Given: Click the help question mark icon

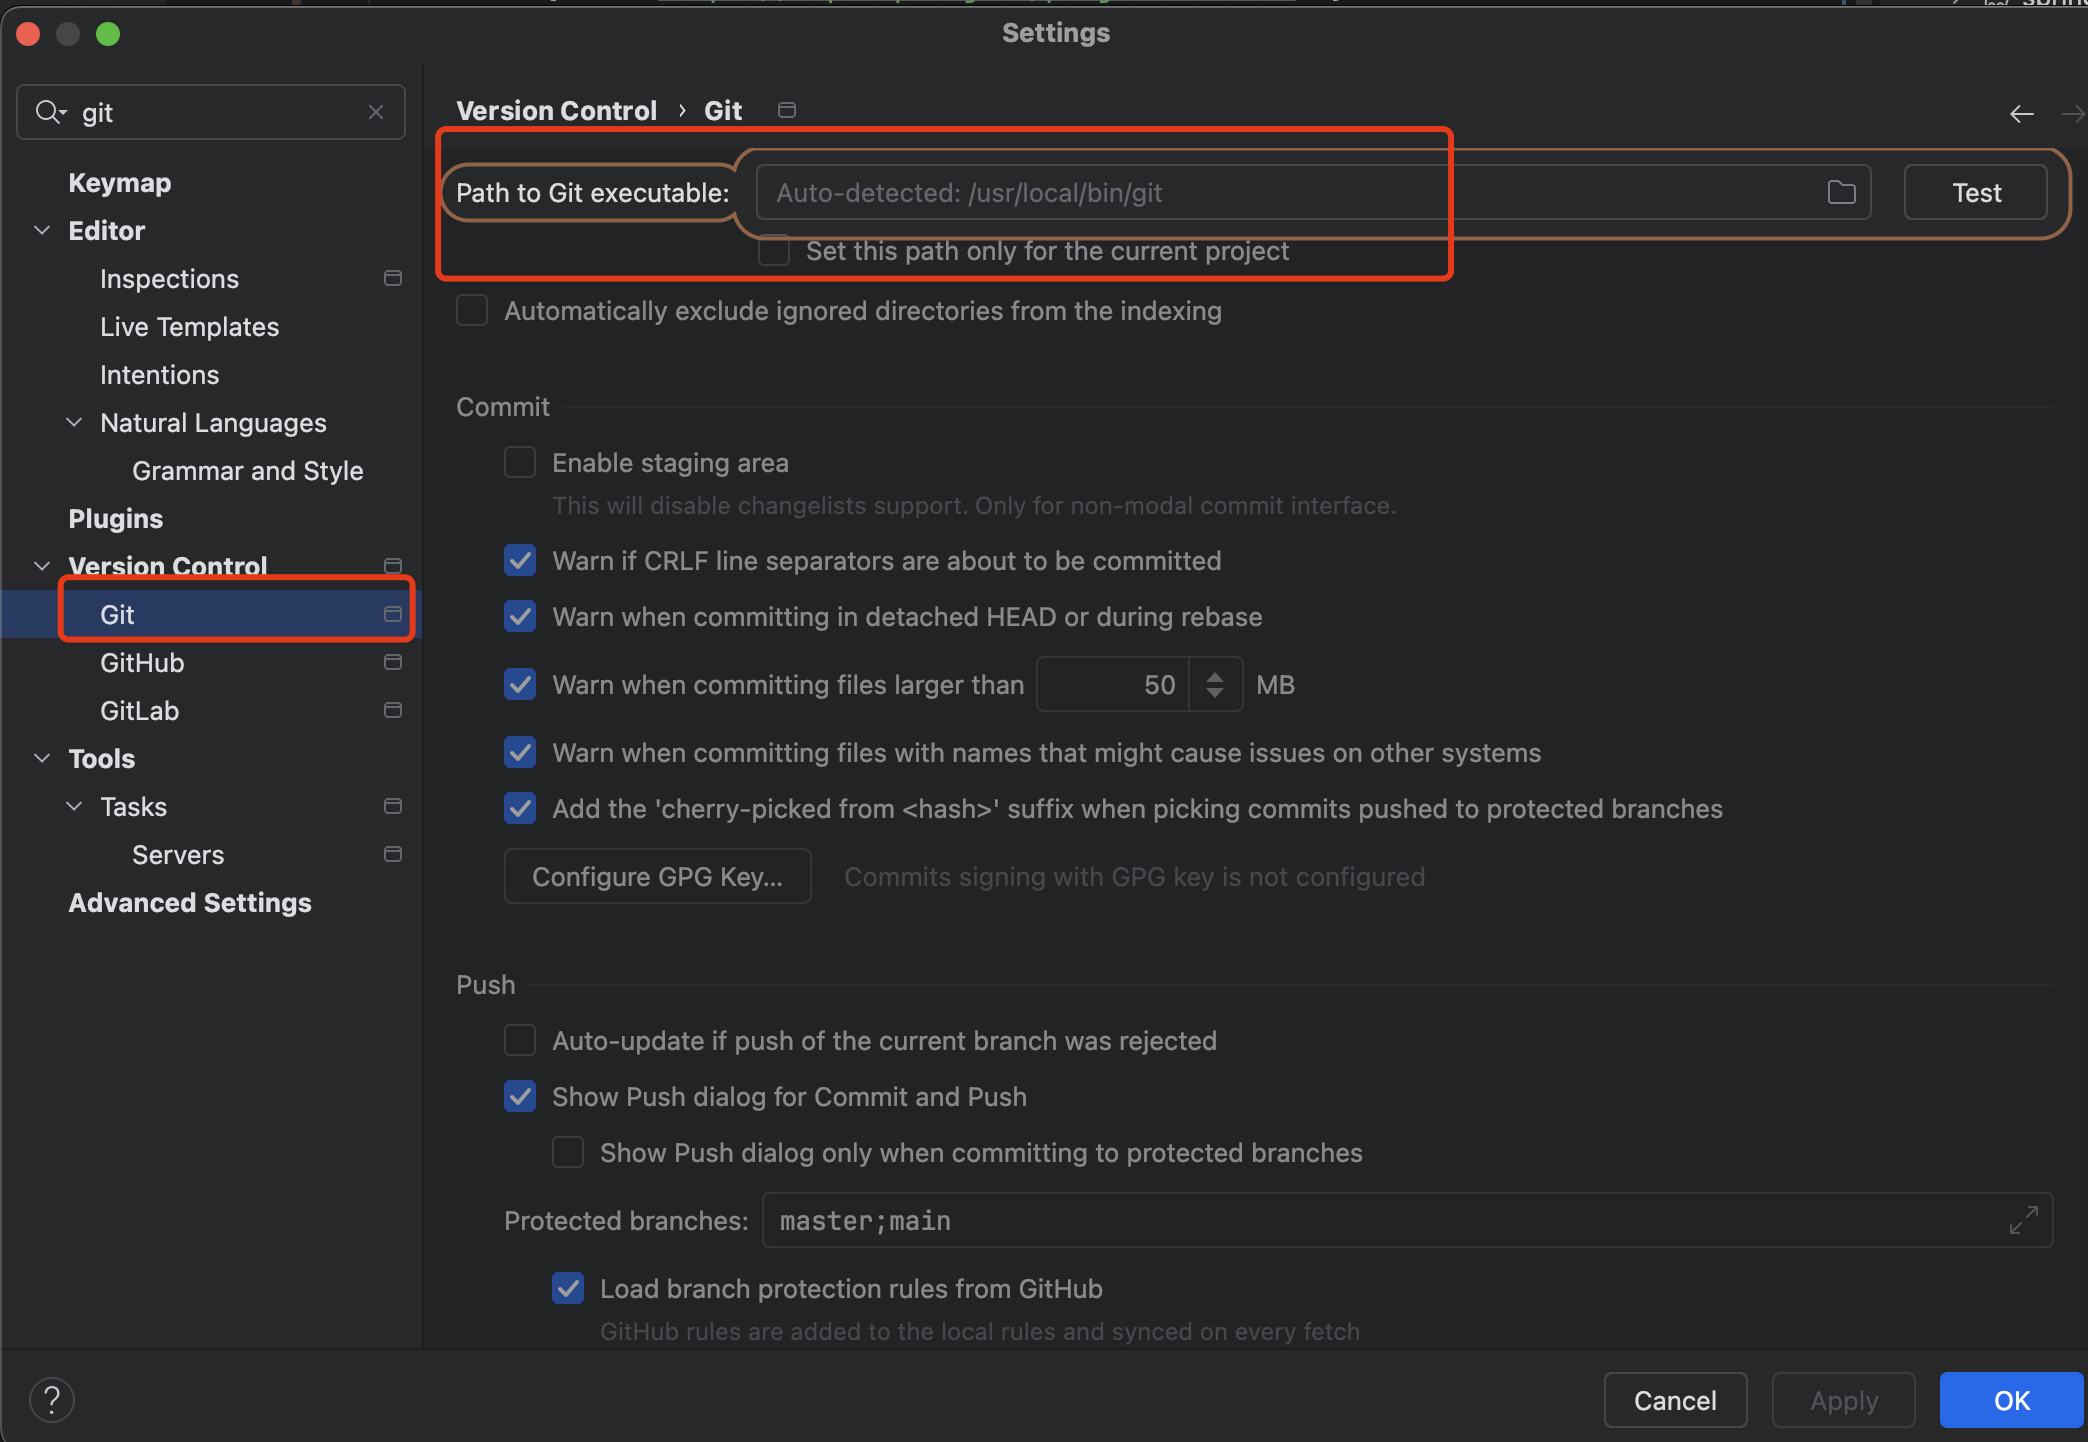Looking at the screenshot, I should [x=52, y=1399].
